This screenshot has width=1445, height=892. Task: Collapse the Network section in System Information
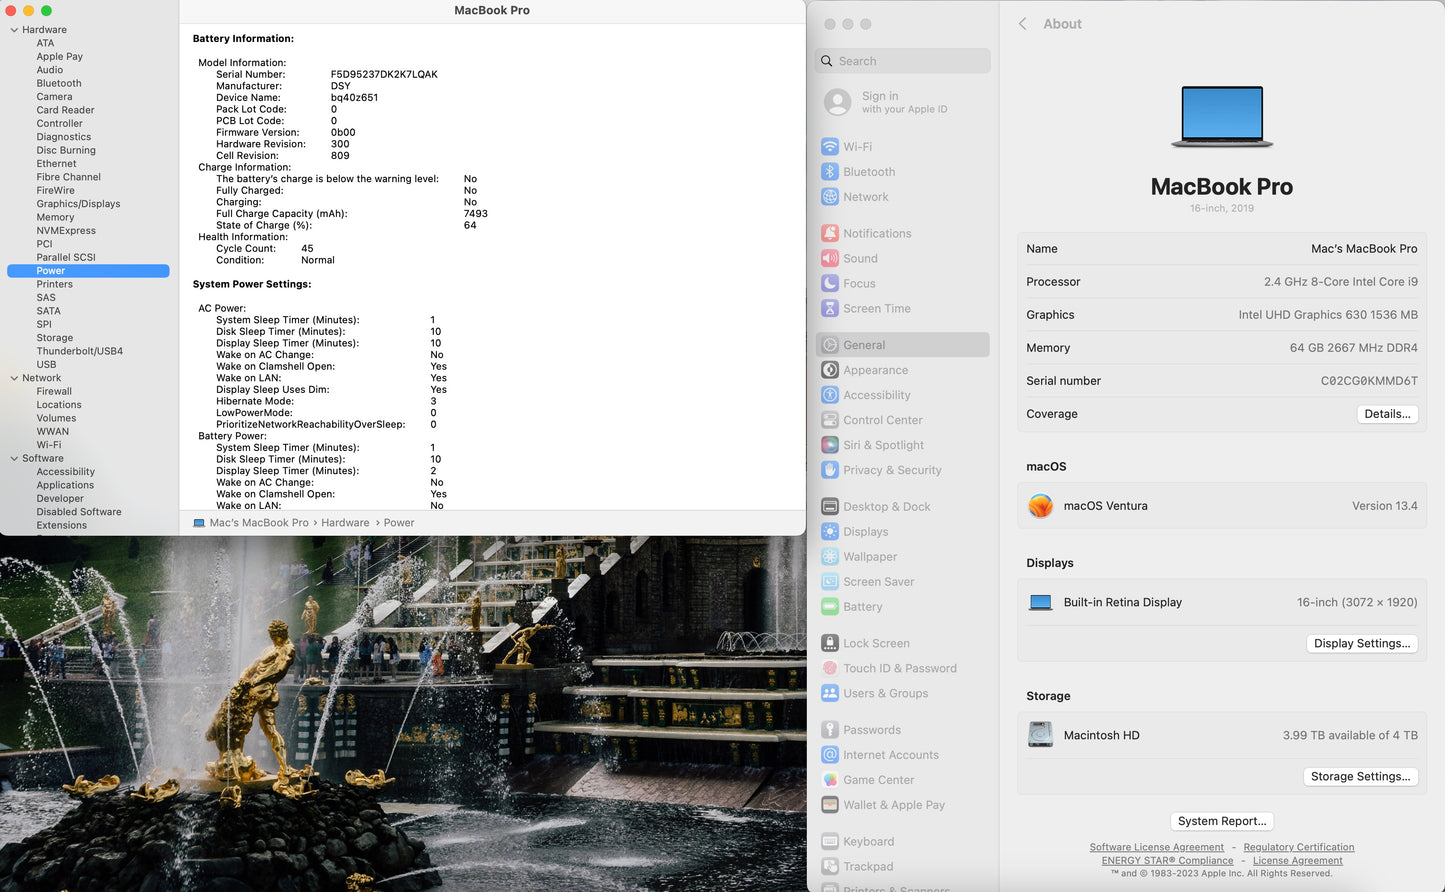click(x=14, y=378)
